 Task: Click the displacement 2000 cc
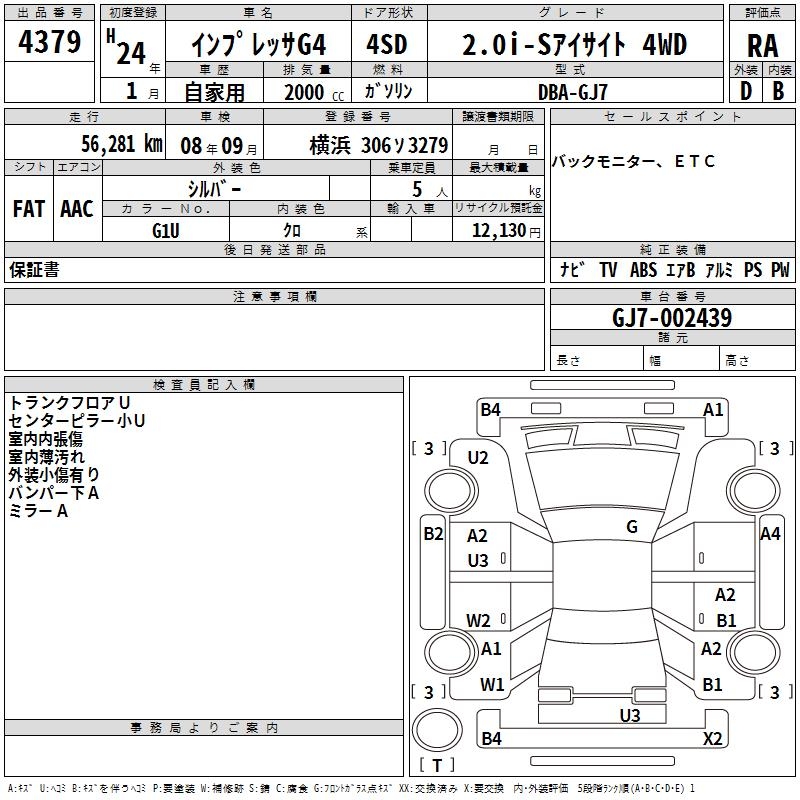314,92
